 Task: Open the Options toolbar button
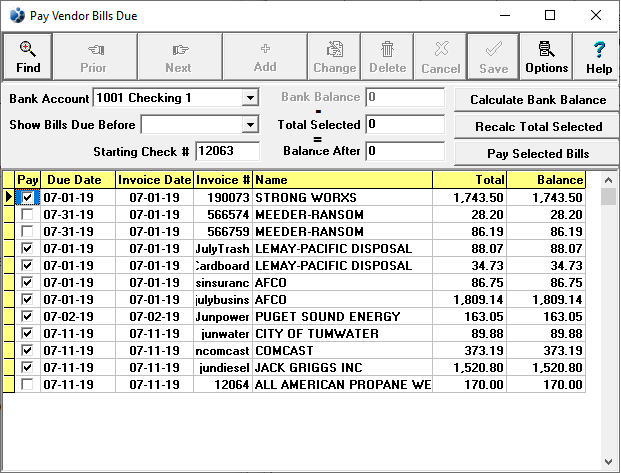(546, 48)
